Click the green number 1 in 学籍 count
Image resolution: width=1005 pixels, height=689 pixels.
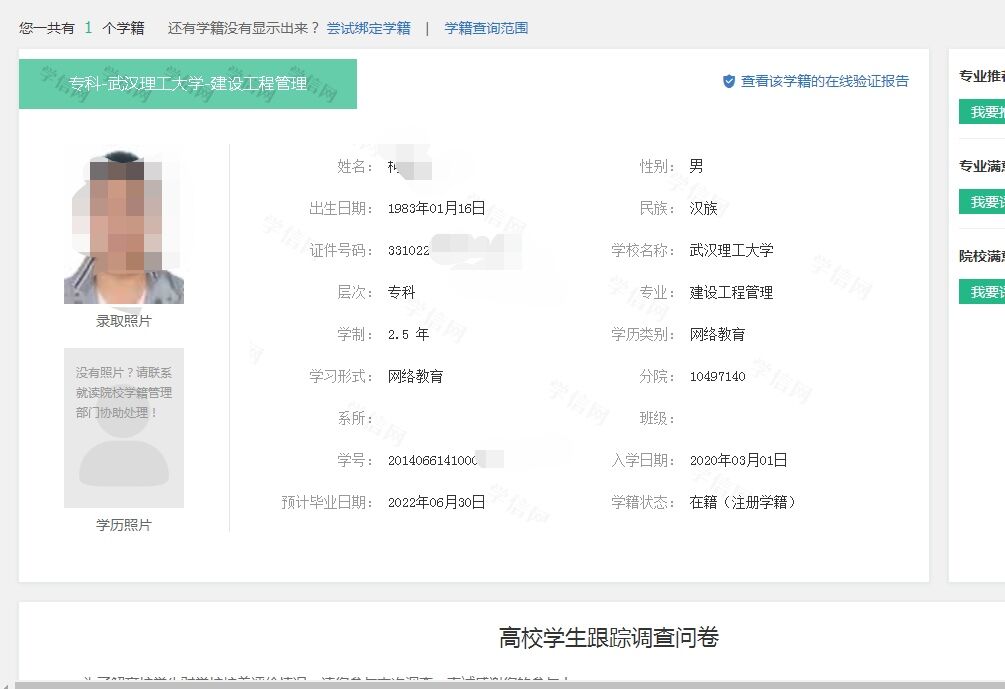[88, 28]
